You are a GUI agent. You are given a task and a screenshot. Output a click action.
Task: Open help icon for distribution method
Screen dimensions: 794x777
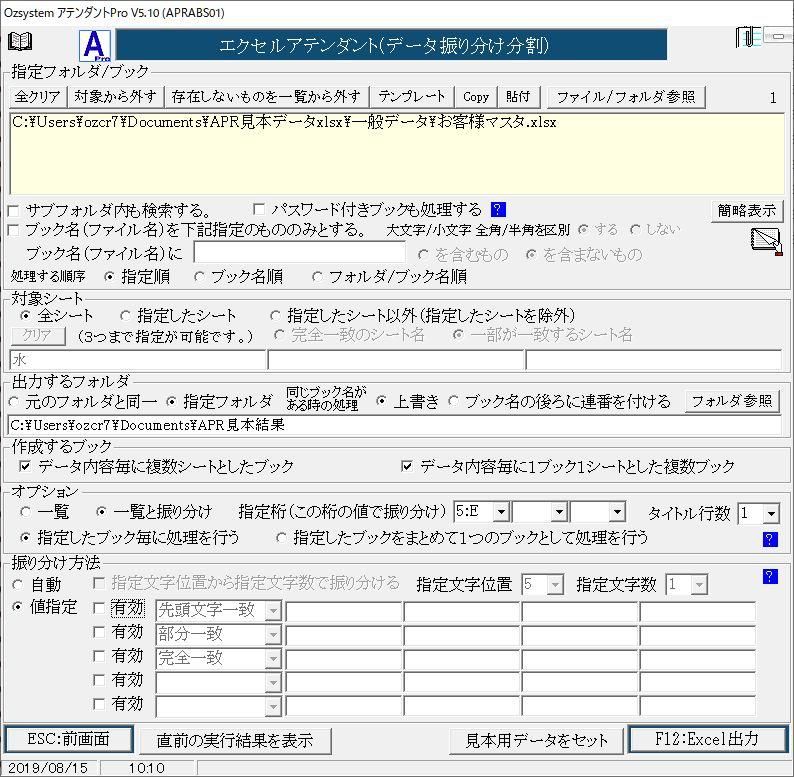point(770,576)
